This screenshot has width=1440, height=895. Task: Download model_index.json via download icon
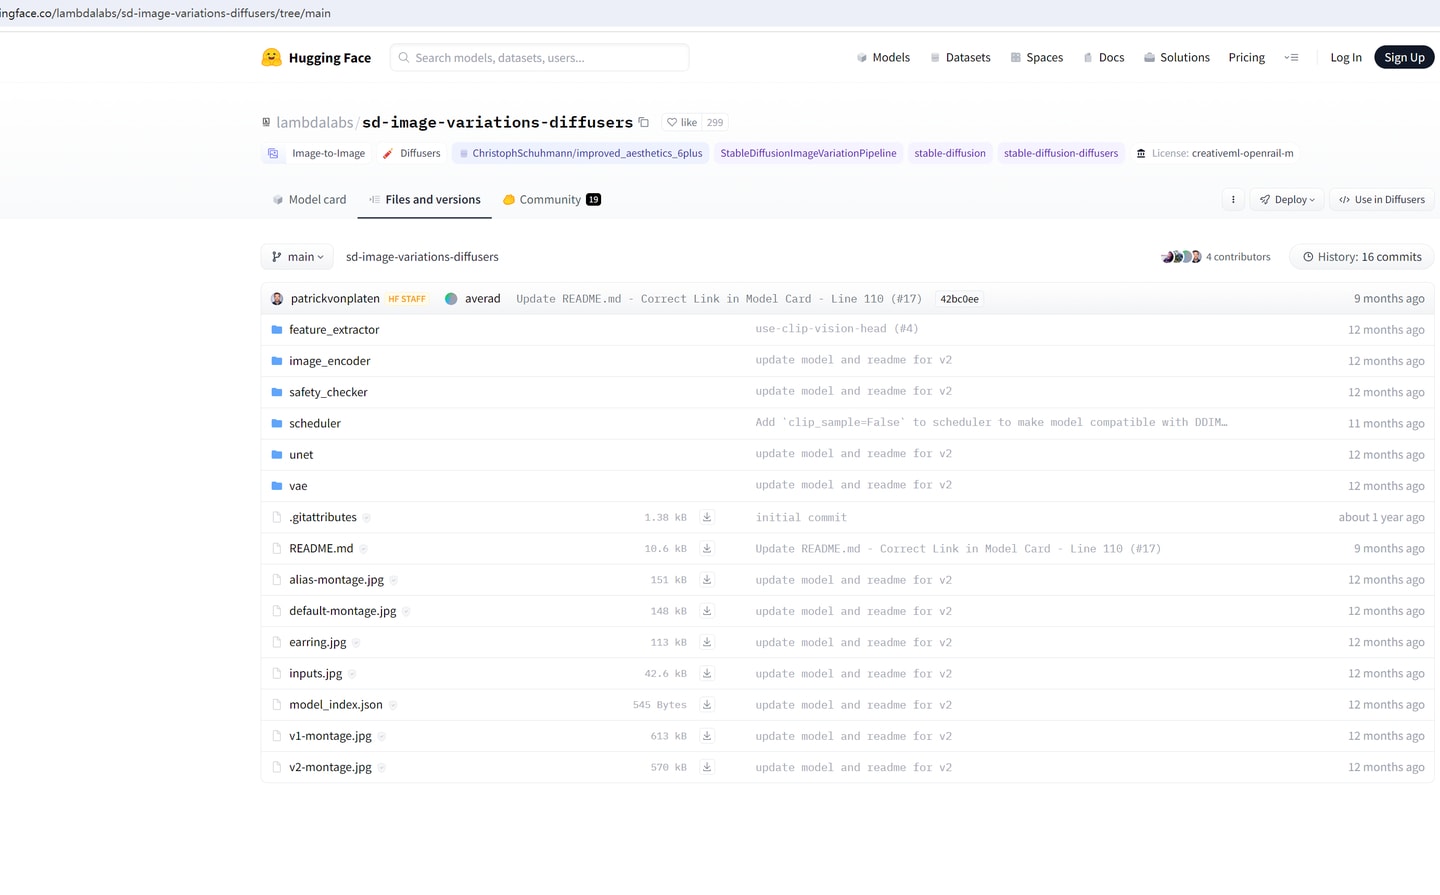pyautogui.click(x=707, y=705)
